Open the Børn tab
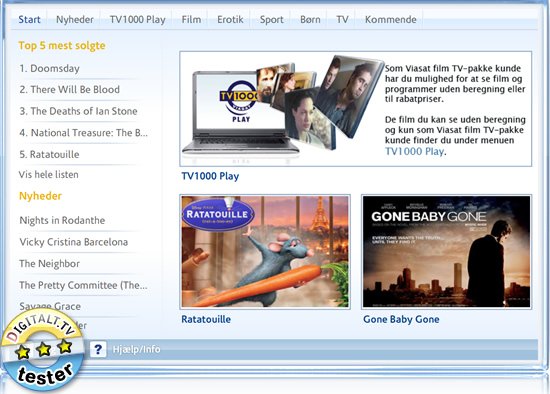The width and height of the screenshot is (550, 394). (x=310, y=20)
